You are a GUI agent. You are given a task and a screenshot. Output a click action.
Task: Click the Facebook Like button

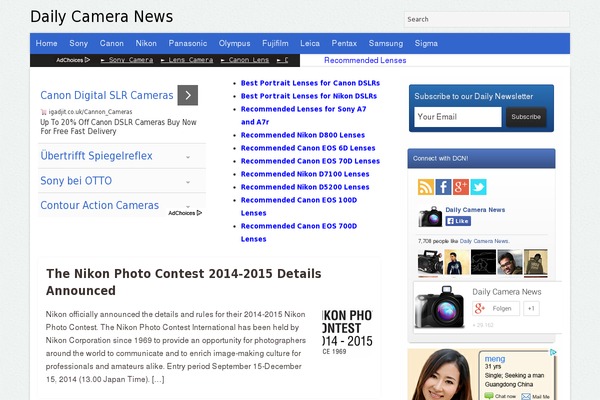458,221
